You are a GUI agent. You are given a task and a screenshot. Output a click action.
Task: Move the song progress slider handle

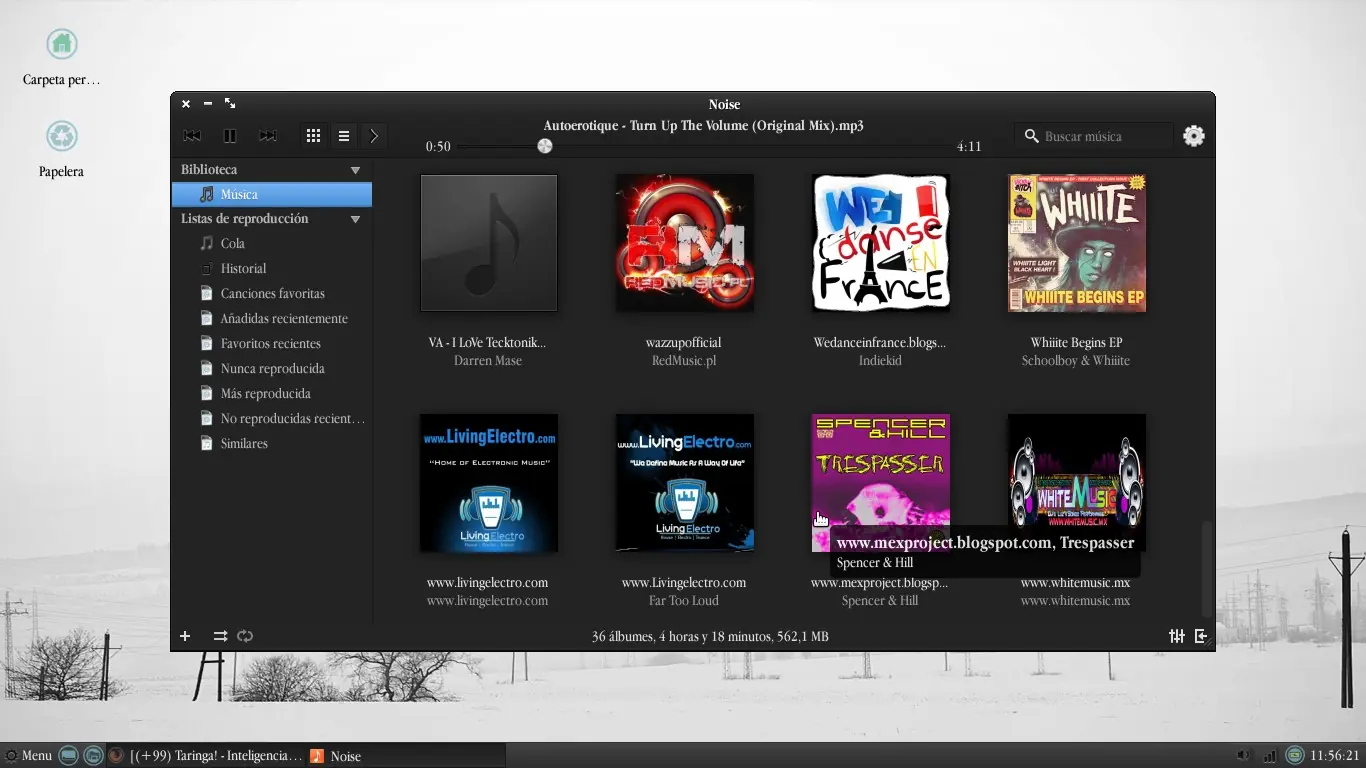click(x=545, y=146)
